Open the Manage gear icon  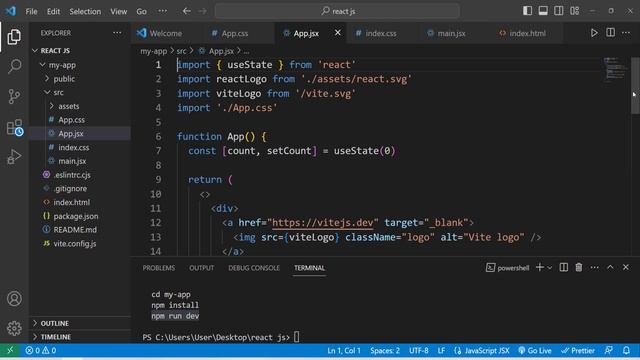14,328
